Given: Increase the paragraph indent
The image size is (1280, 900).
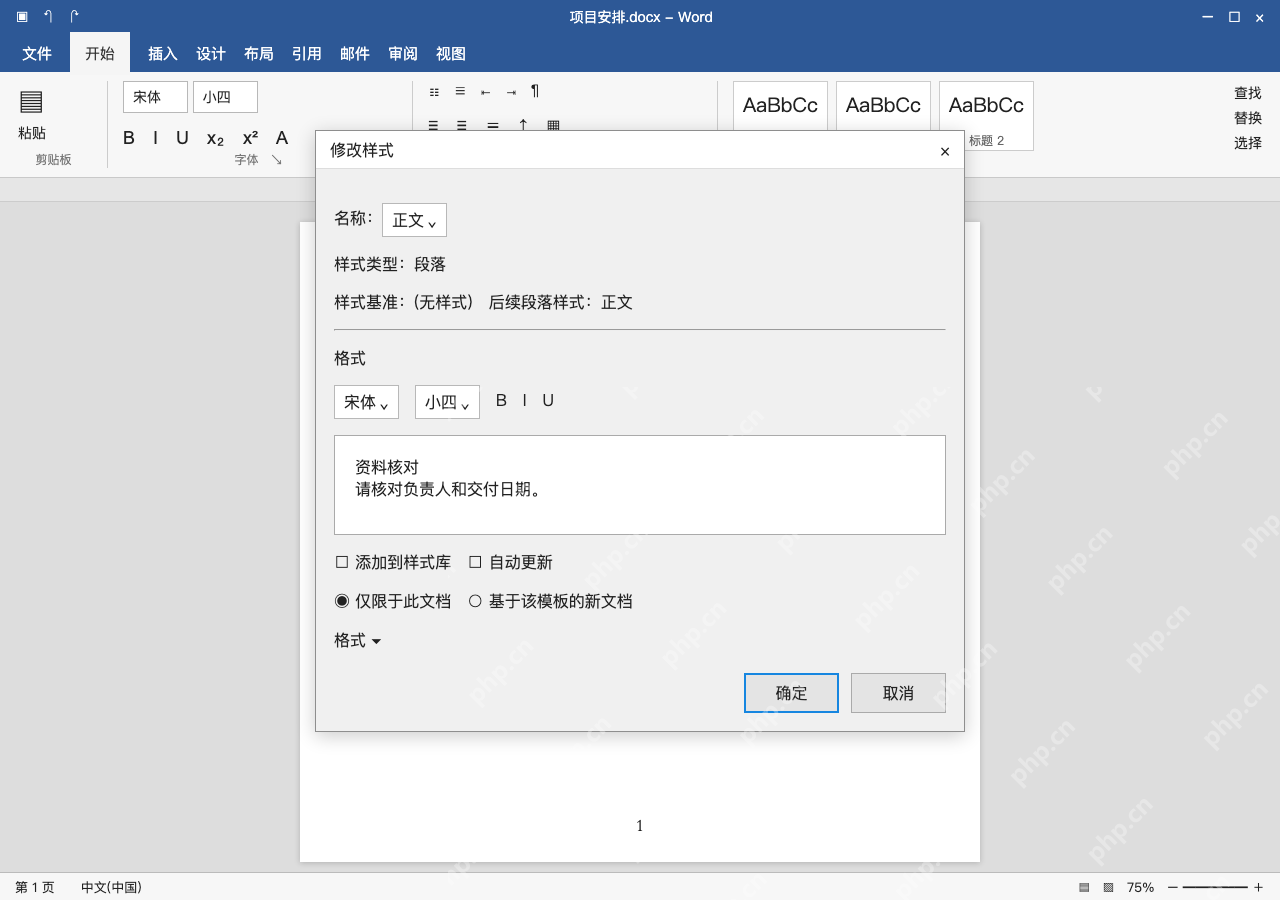Looking at the screenshot, I should pyautogui.click(x=511, y=92).
